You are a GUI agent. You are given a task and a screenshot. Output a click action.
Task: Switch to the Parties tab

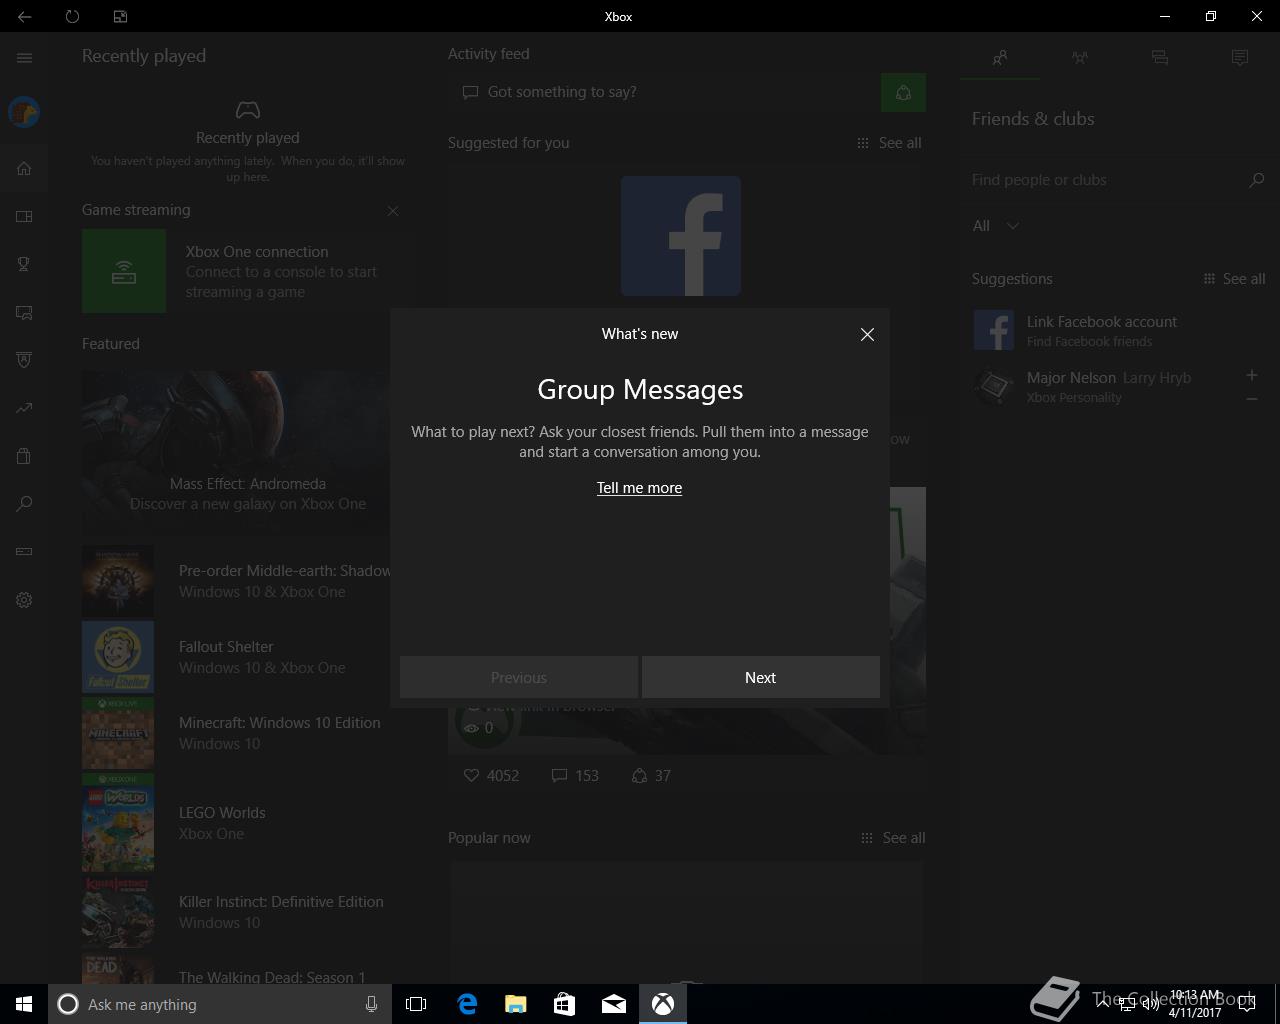click(1080, 58)
